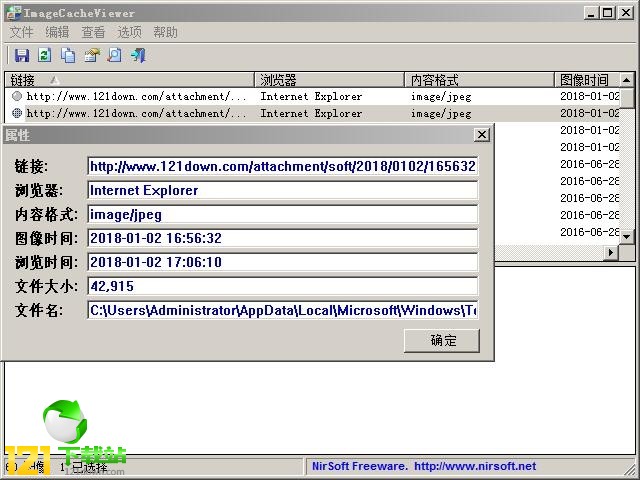The image size is (640, 480).
Task: Open the 帮助 menu
Action: tap(165, 32)
